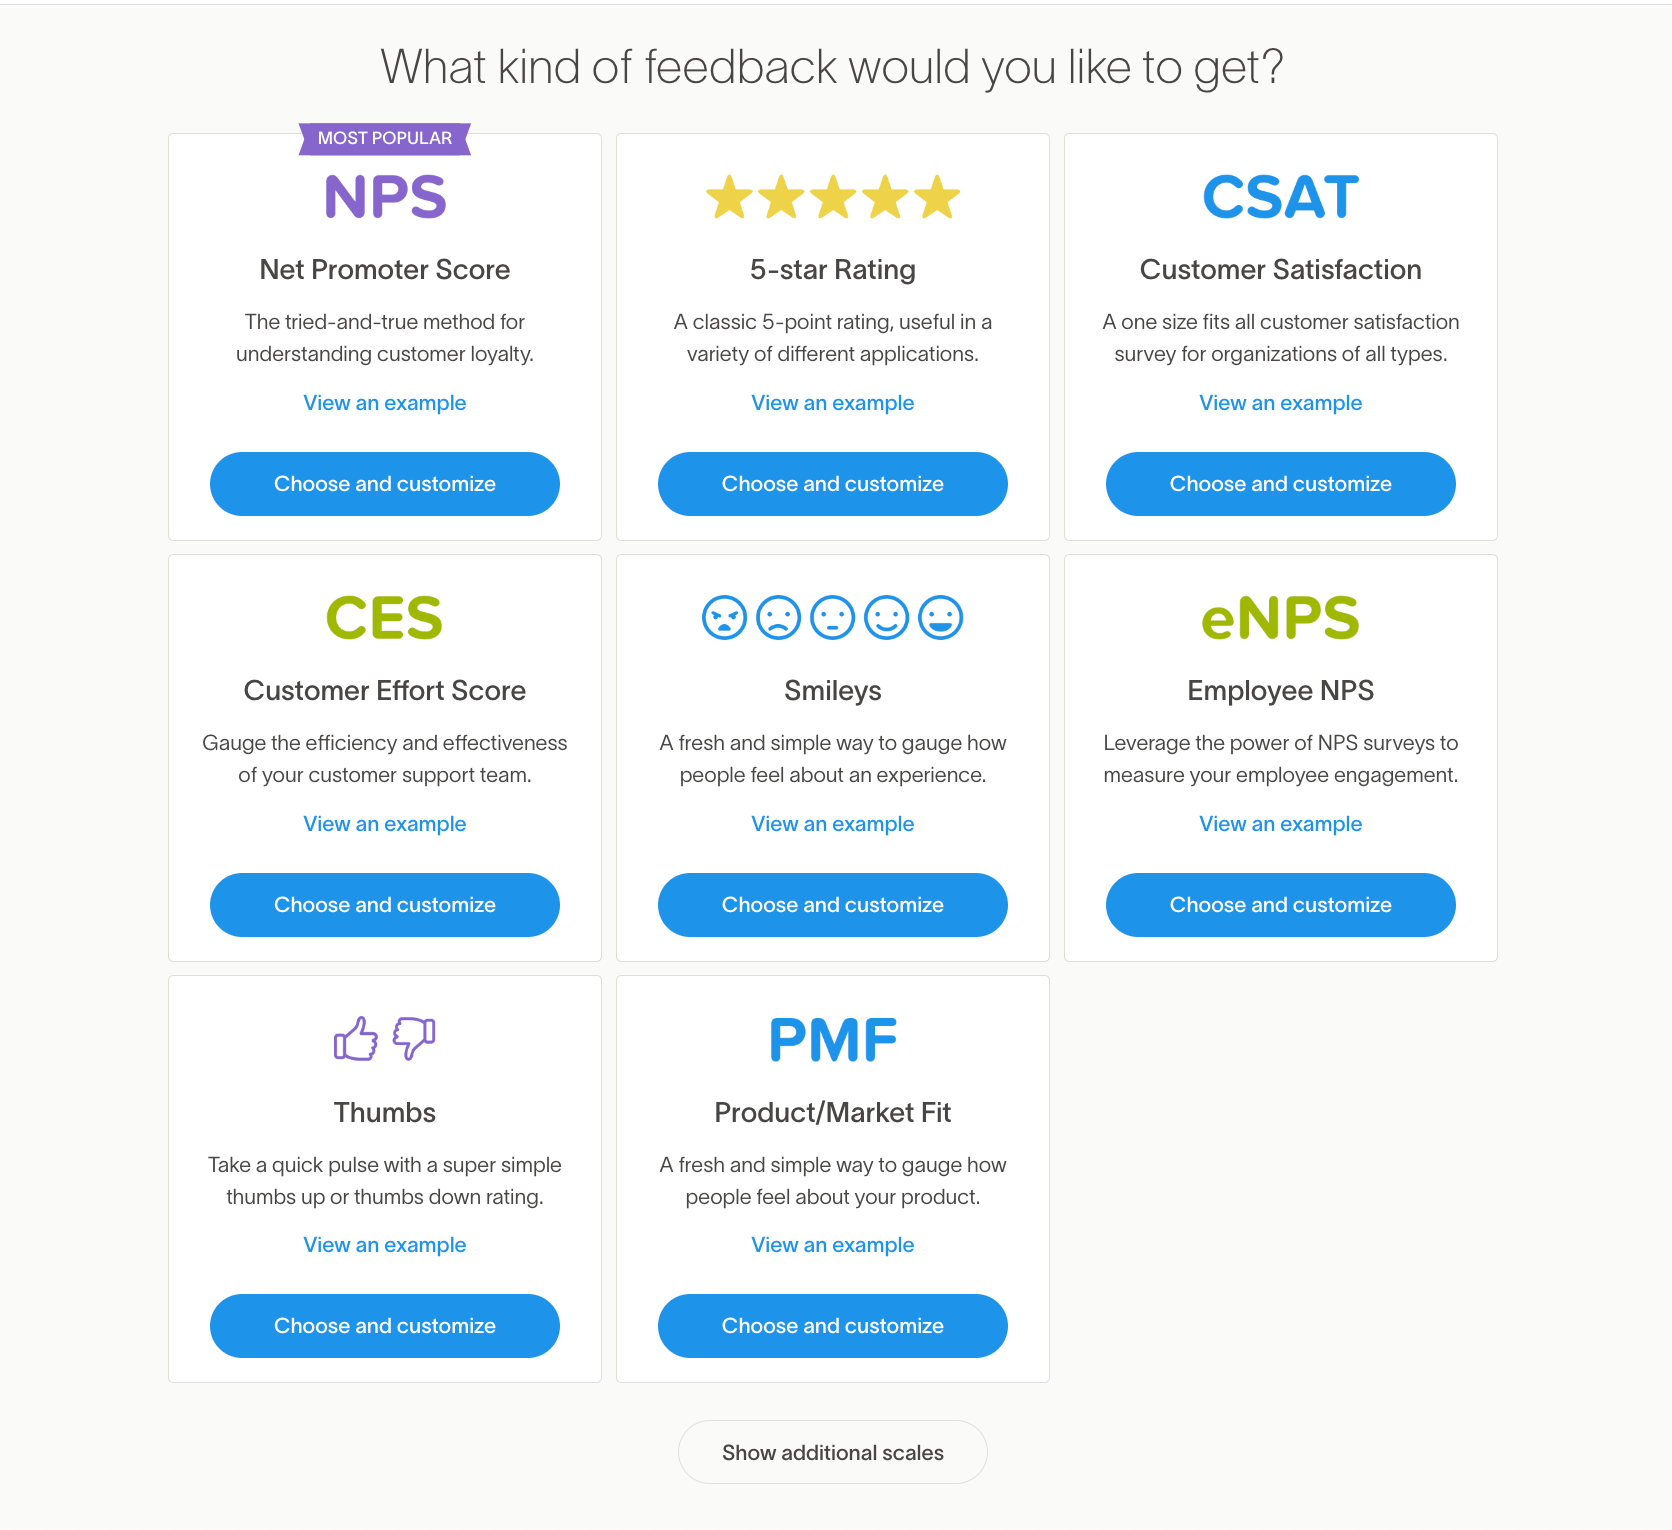View an example of Smileys feedback
1672x1530 pixels.
click(x=832, y=823)
